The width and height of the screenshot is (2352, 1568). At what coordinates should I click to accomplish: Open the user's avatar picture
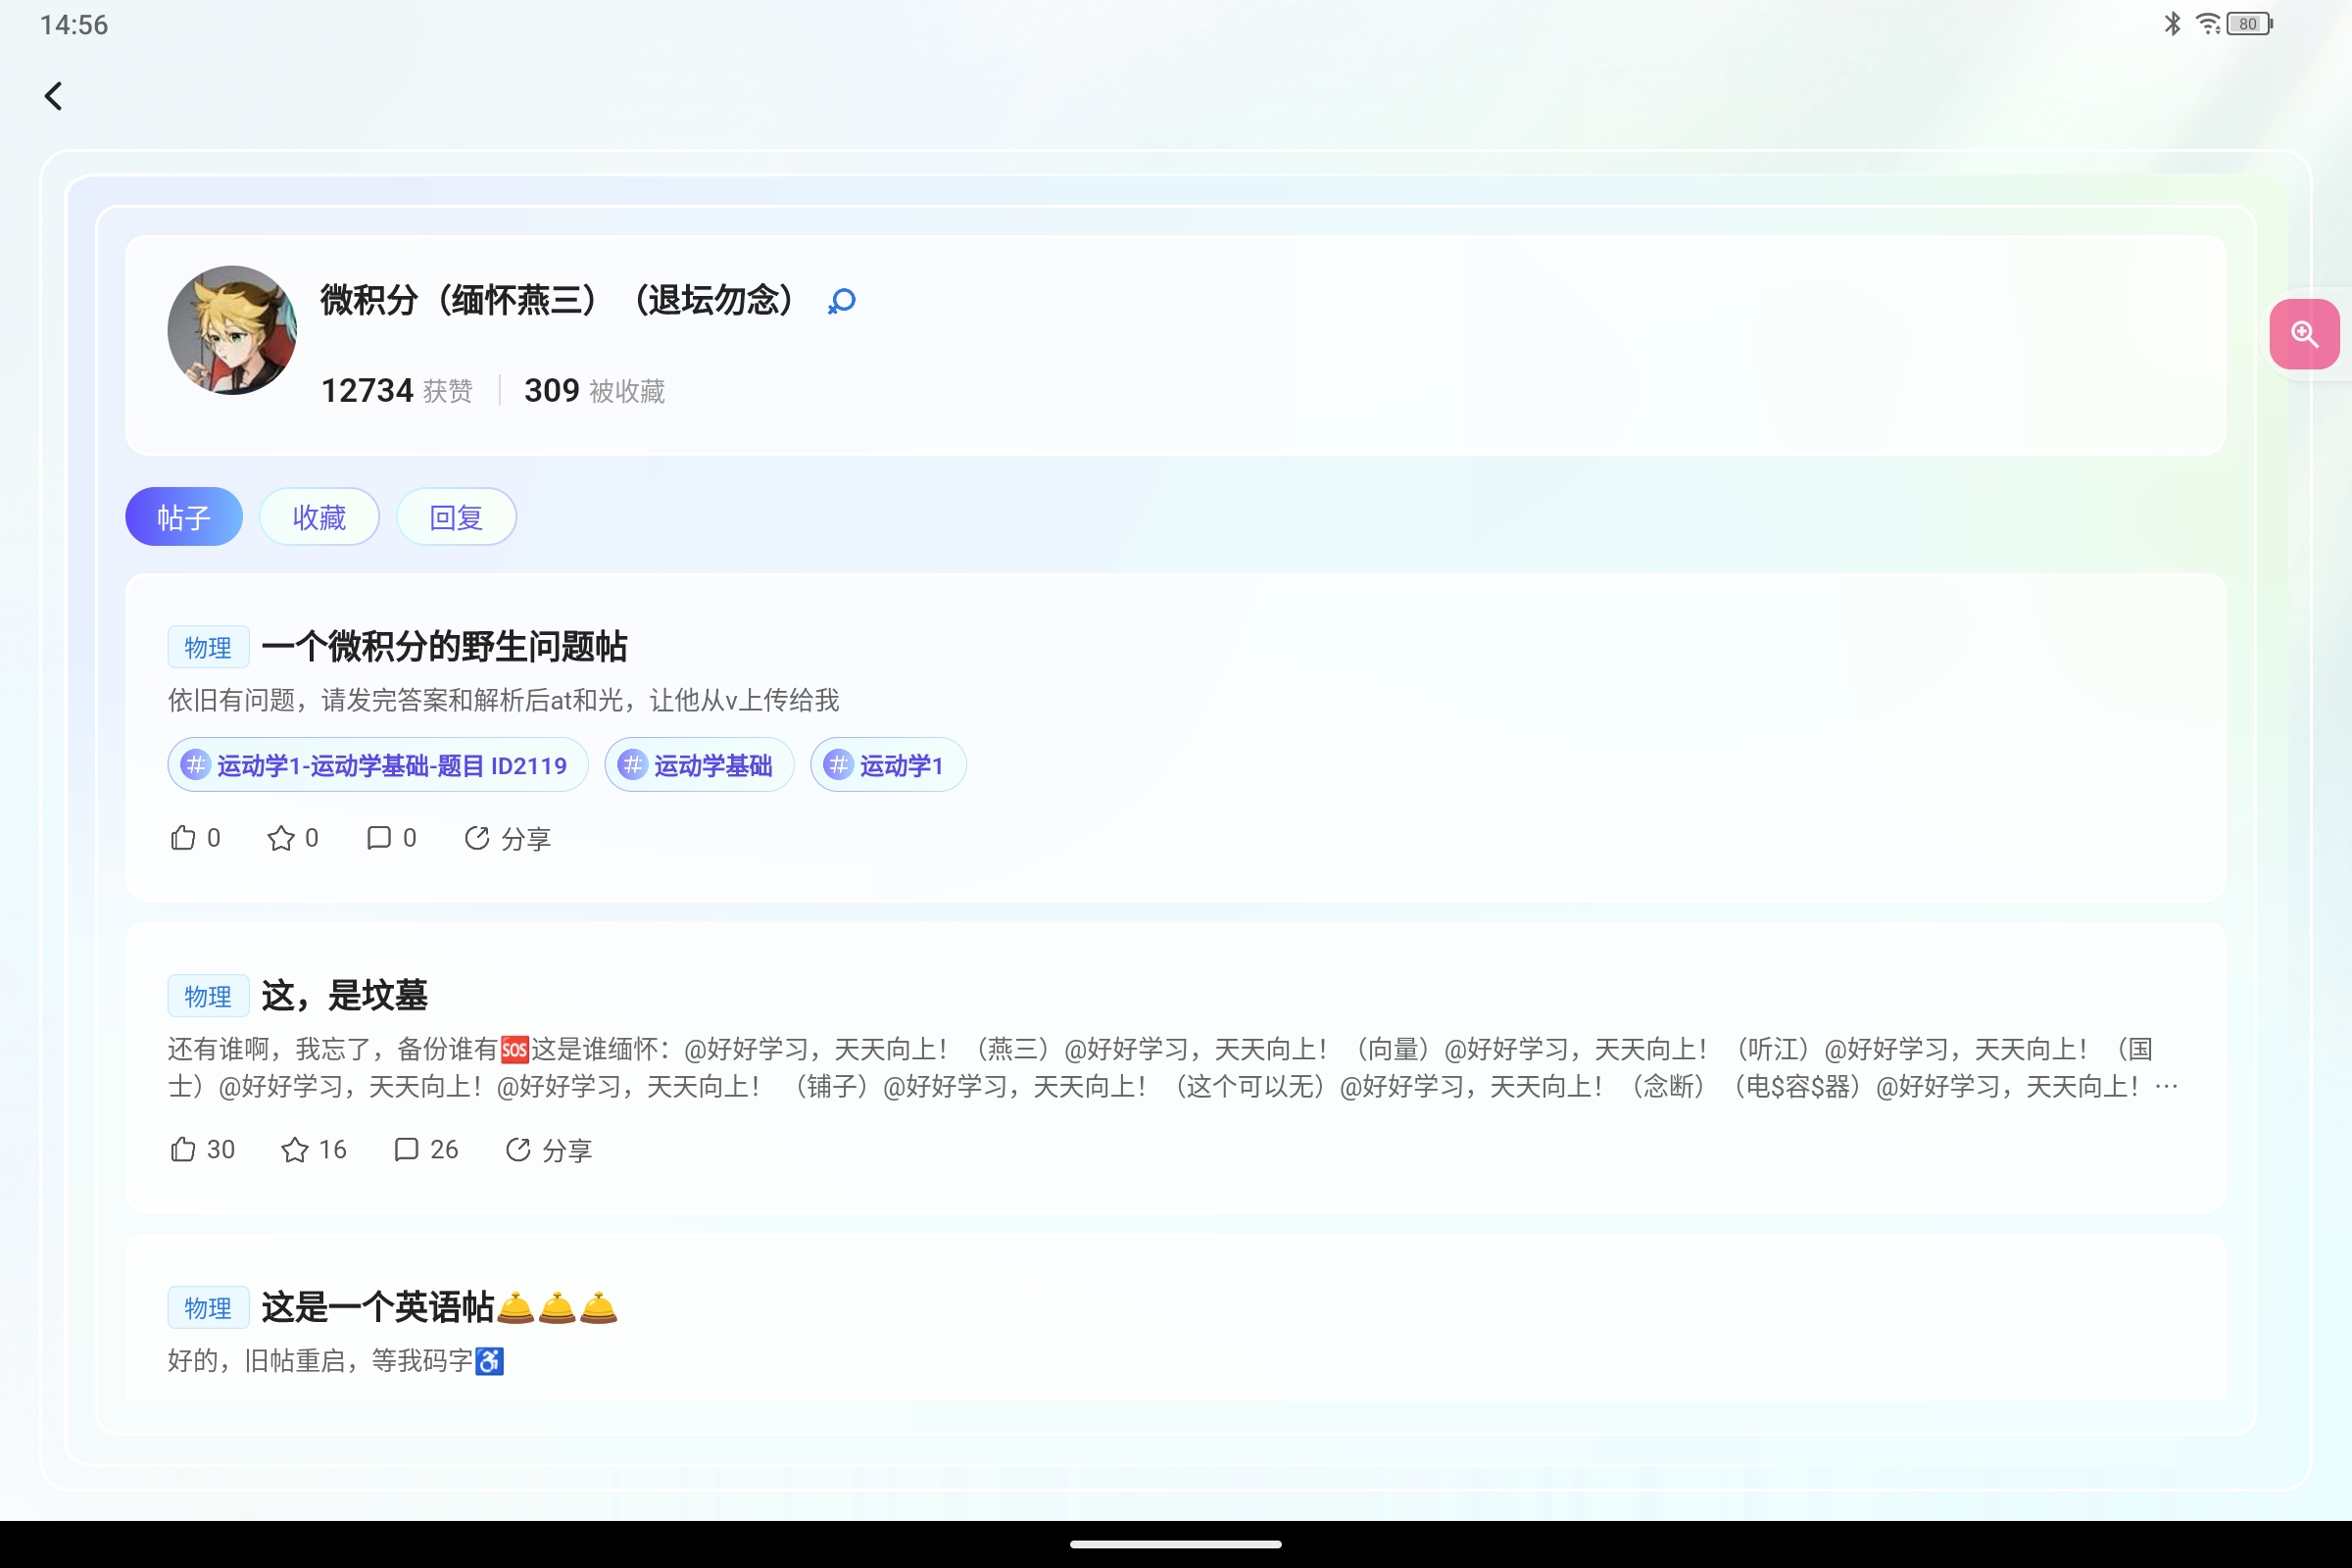click(232, 330)
